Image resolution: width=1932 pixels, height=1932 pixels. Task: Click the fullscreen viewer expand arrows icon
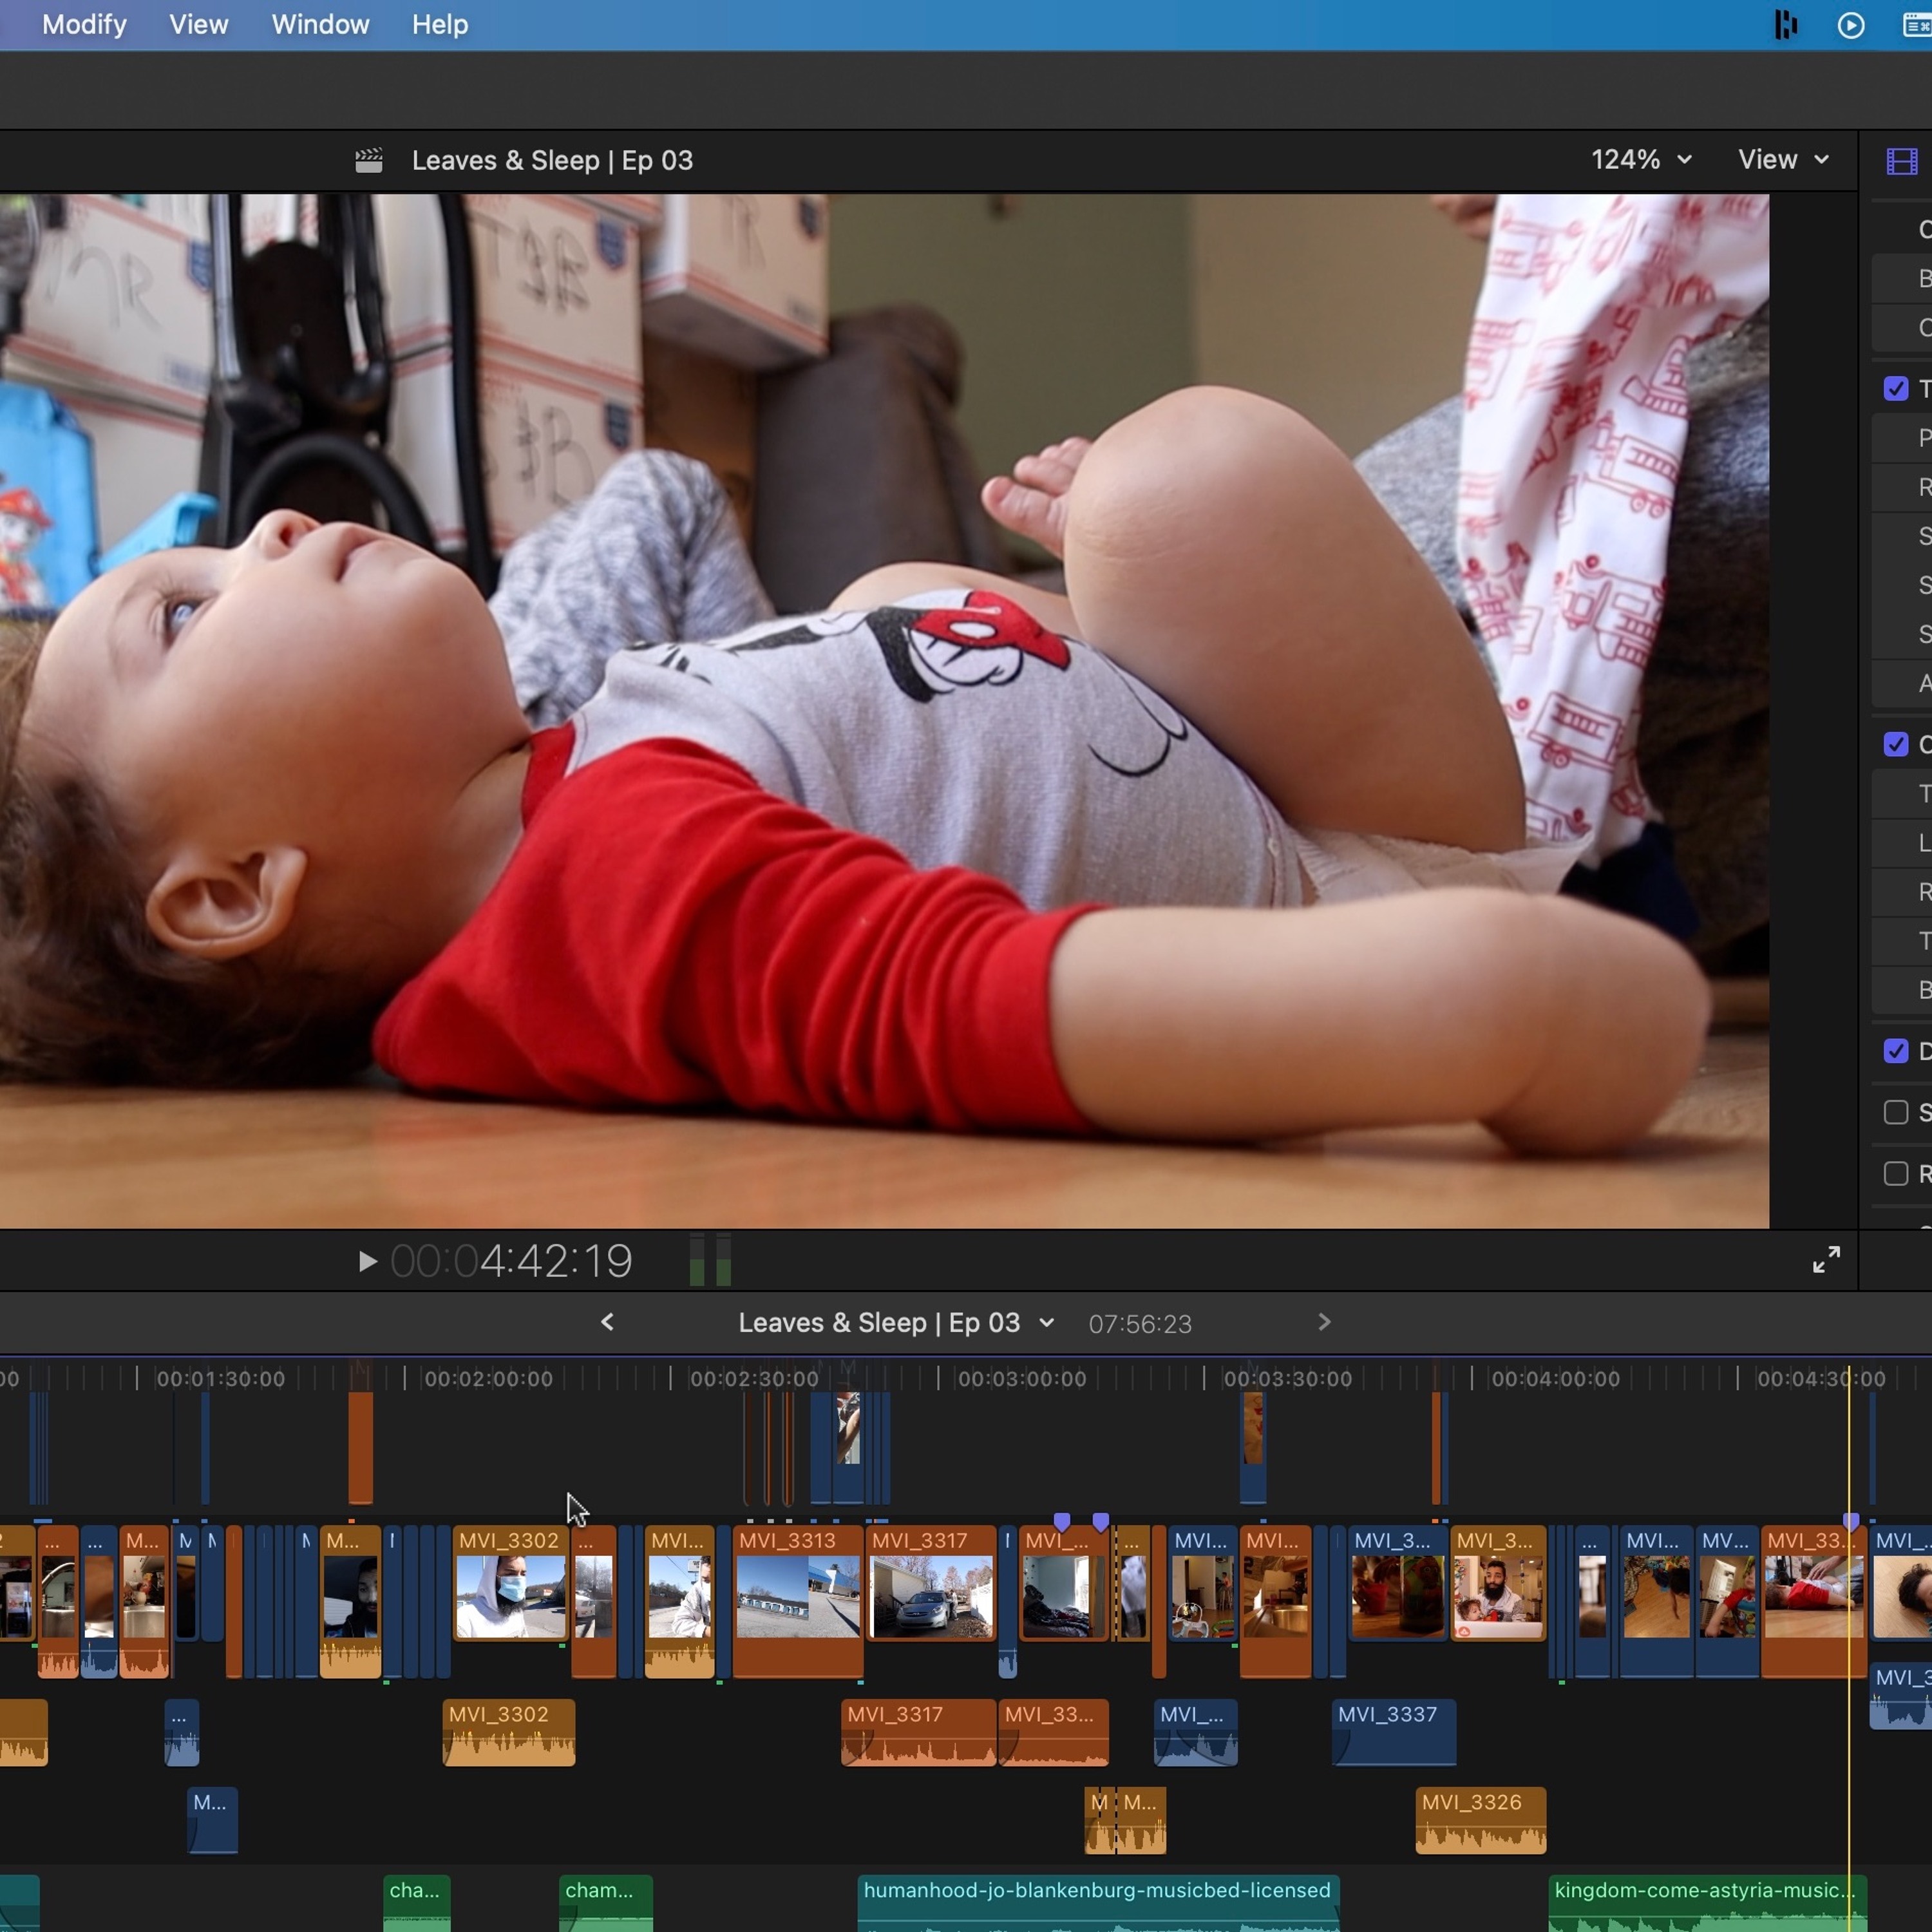pos(1826,1259)
